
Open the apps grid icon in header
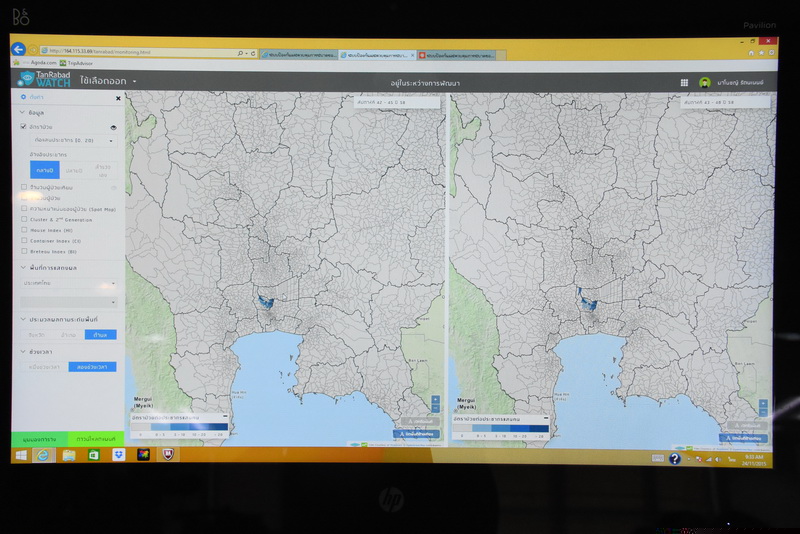tap(684, 83)
